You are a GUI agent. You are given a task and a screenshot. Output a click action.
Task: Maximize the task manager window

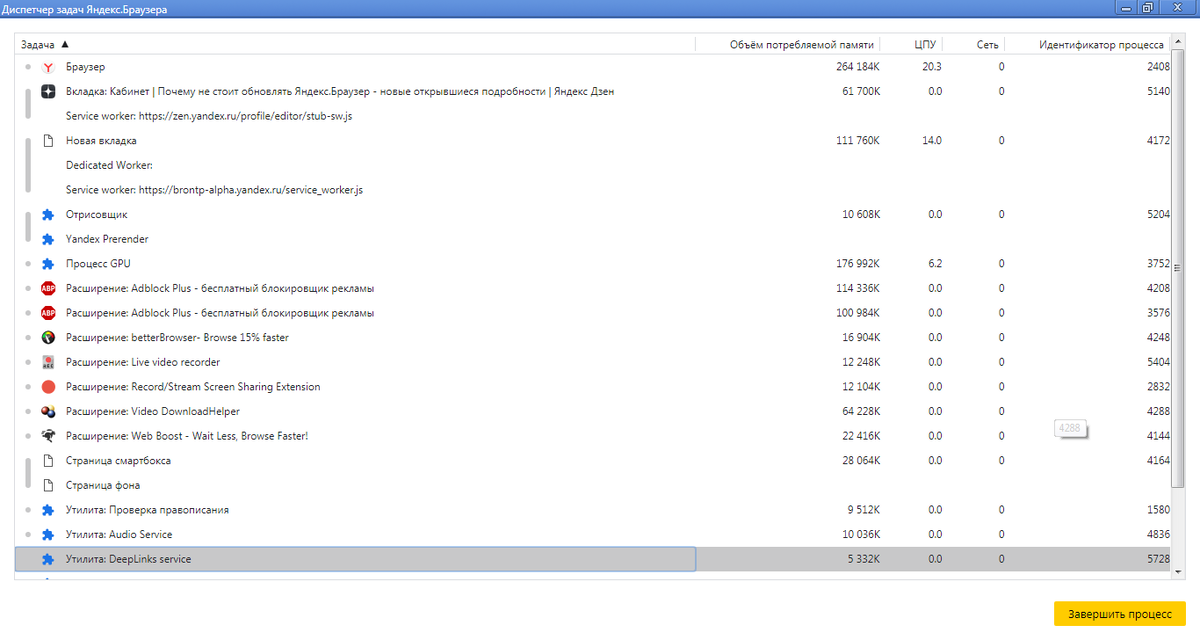point(1148,8)
